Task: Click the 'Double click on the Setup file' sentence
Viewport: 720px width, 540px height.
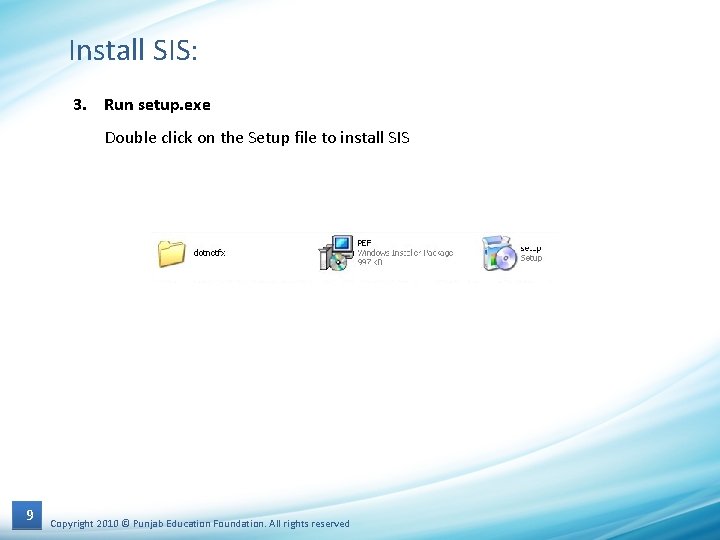Action: point(257,137)
